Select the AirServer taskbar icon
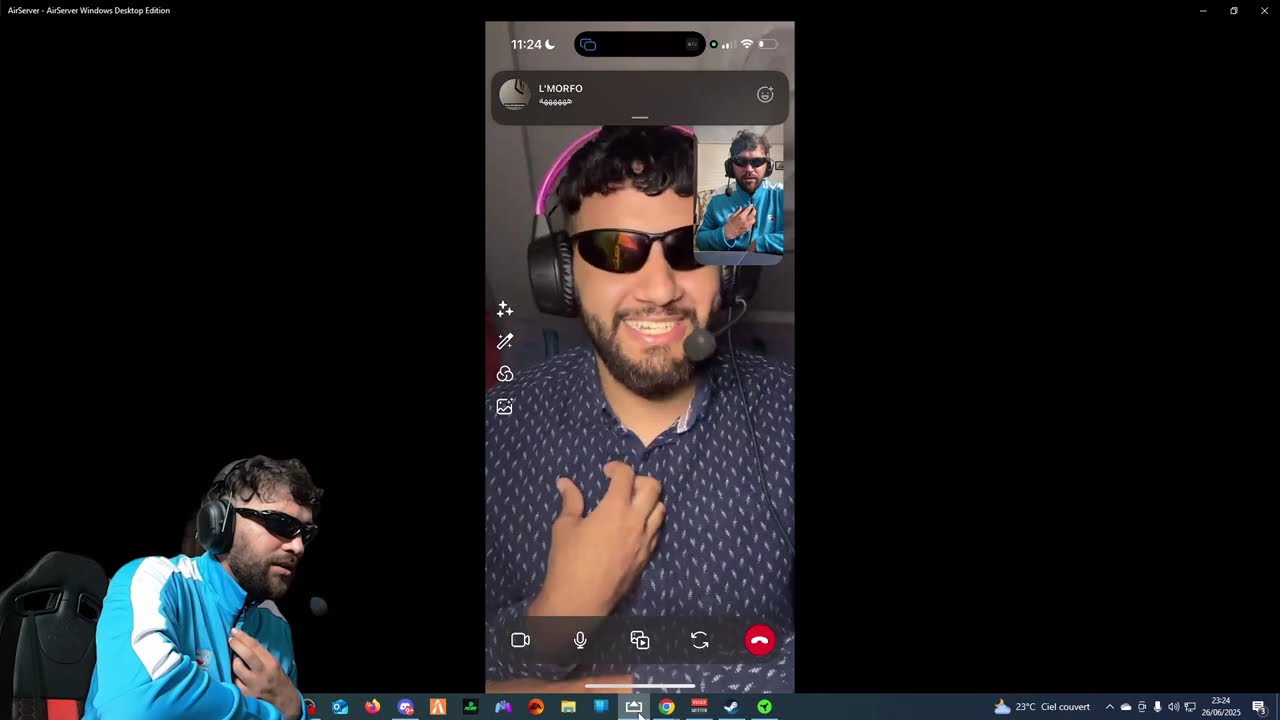Viewport: 1280px width, 720px height. 634,707
